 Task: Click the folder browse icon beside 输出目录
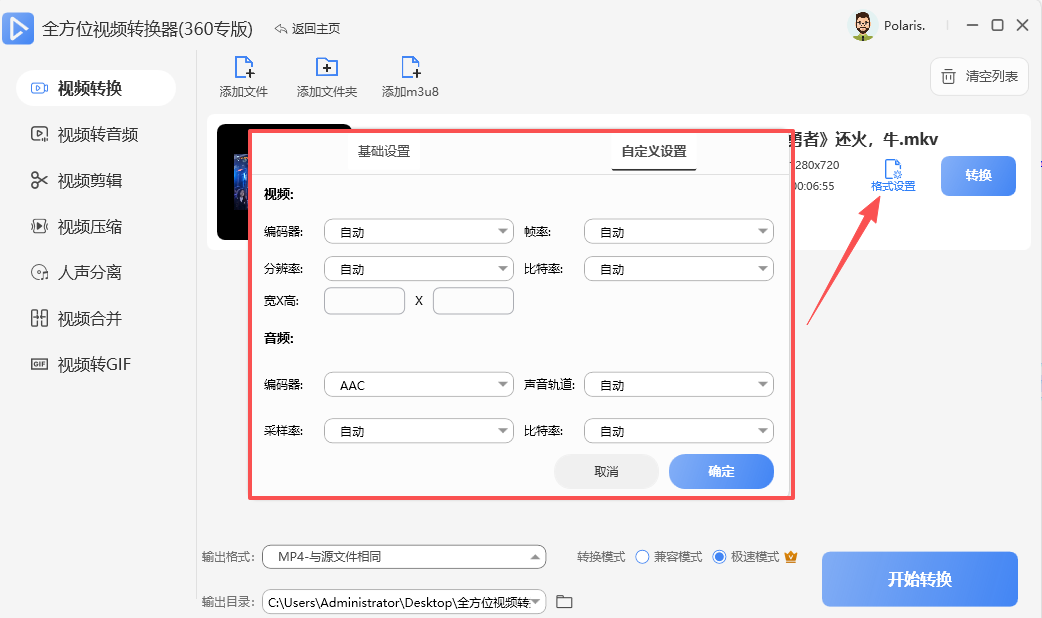tap(563, 601)
